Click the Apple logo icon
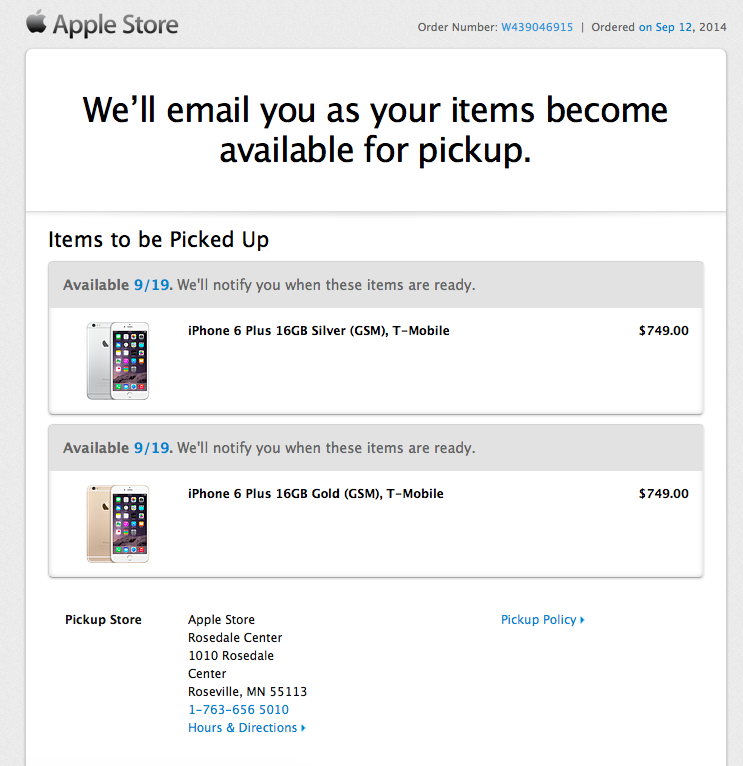Viewport: 743px width, 766px height. [36, 22]
